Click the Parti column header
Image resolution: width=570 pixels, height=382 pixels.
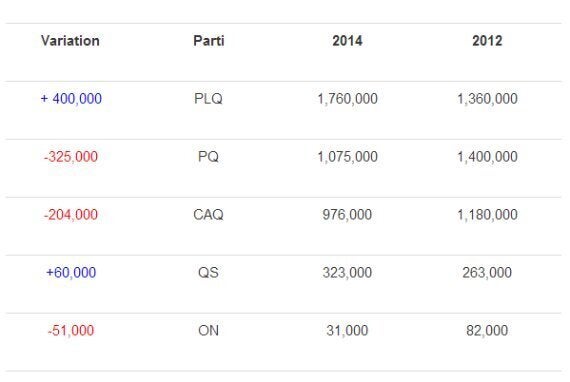tap(209, 41)
